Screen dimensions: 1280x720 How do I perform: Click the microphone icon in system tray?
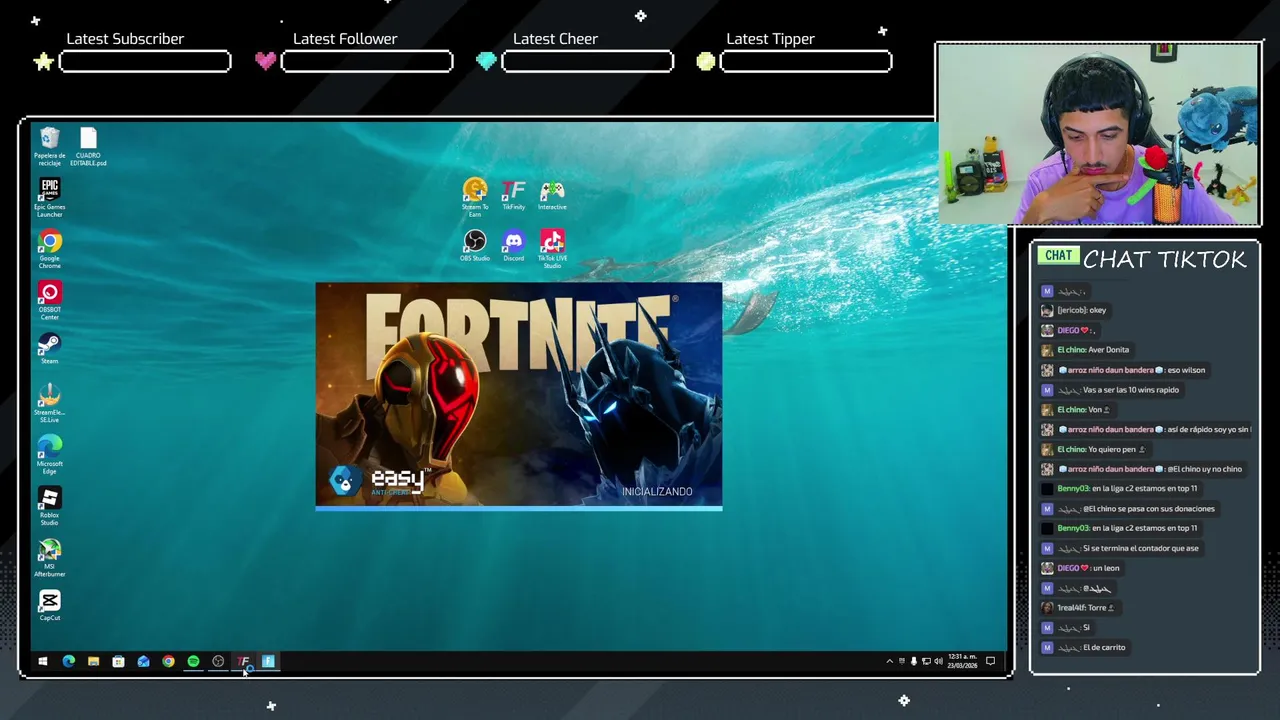[913, 661]
